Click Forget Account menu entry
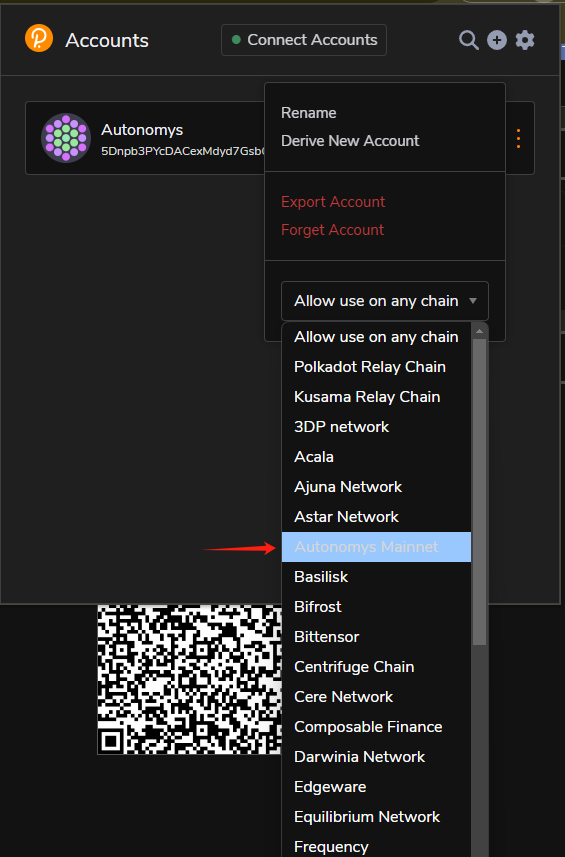This screenshot has height=857, width=565. [x=332, y=230]
